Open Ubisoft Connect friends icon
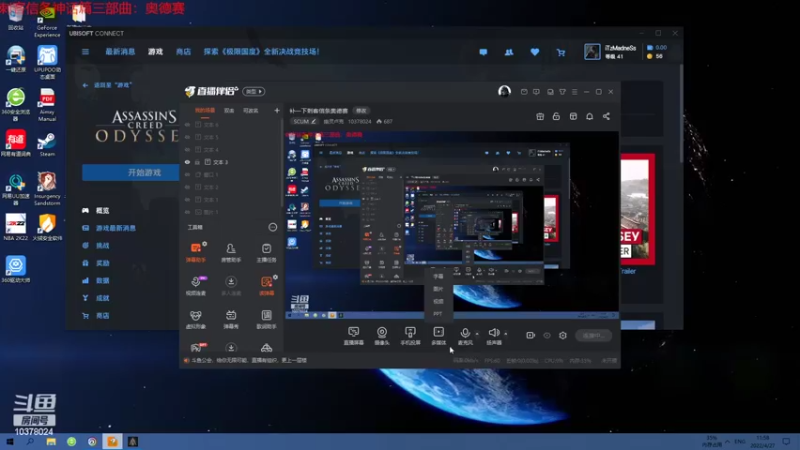Viewport: 800px width, 450px height. [x=509, y=52]
